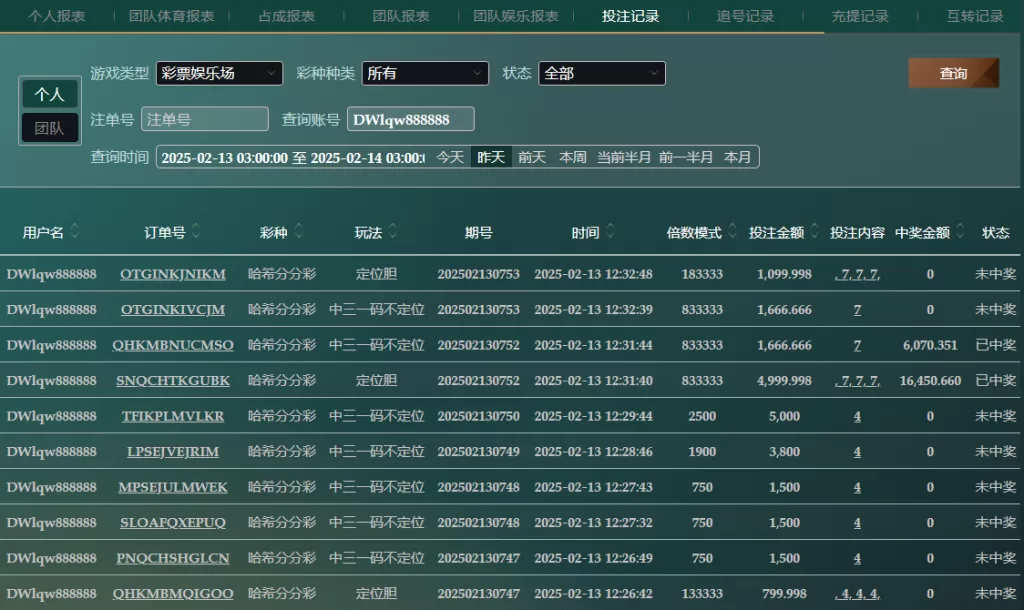Switch to 团队报表 tab

(x=401, y=16)
